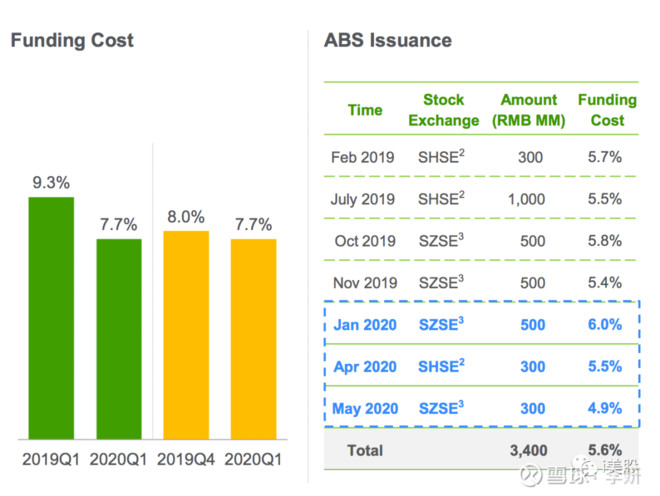This screenshot has height=496, width=660.
Task: Click the Apr 2020 row label
Action: coord(365,367)
